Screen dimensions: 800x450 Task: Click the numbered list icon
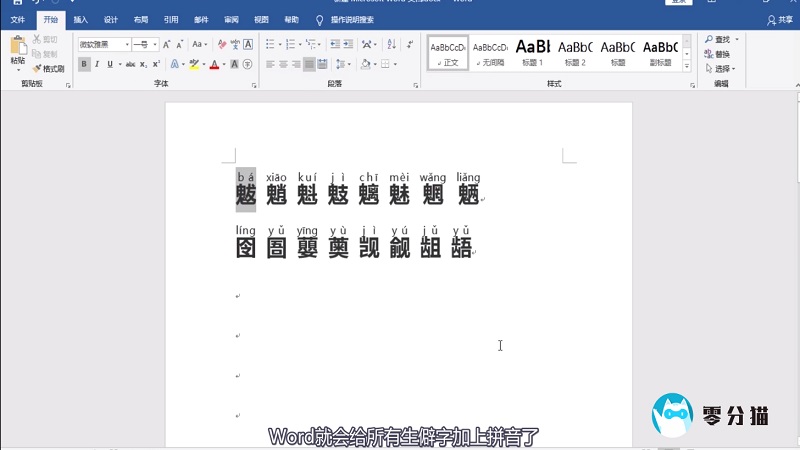tap(290, 44)
